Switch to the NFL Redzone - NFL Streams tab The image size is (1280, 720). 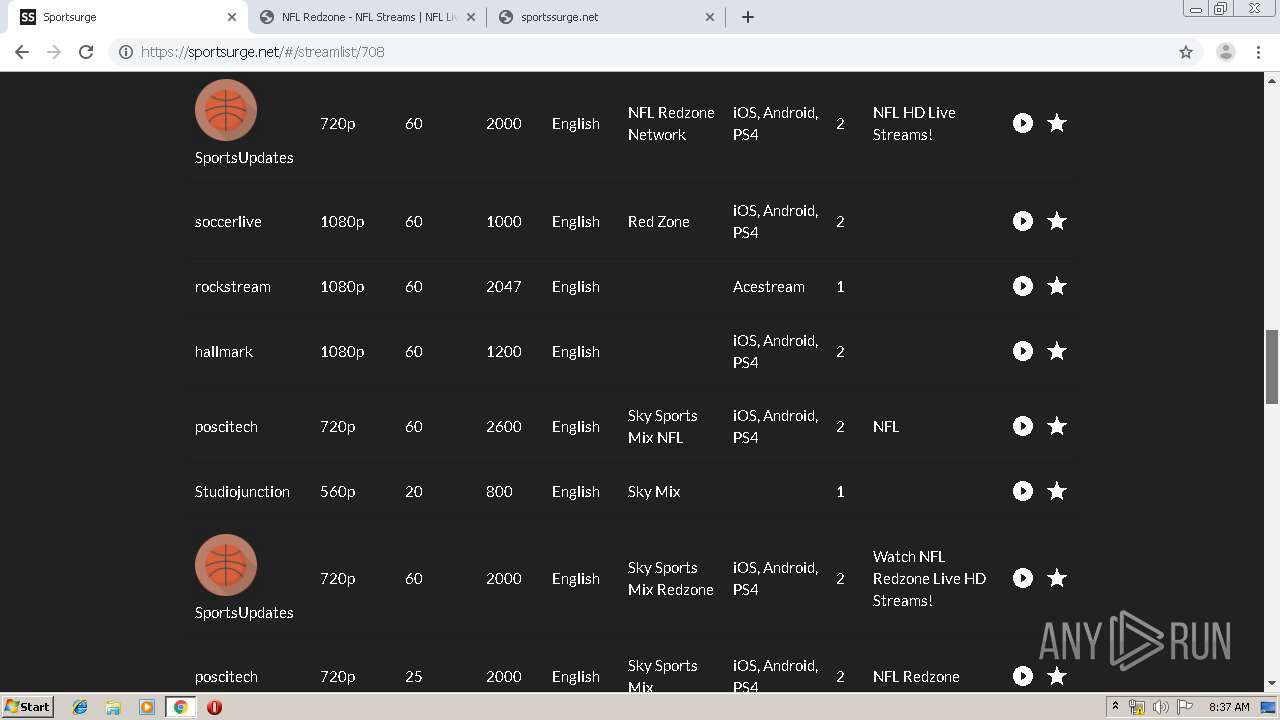click(x=369, y=17)
